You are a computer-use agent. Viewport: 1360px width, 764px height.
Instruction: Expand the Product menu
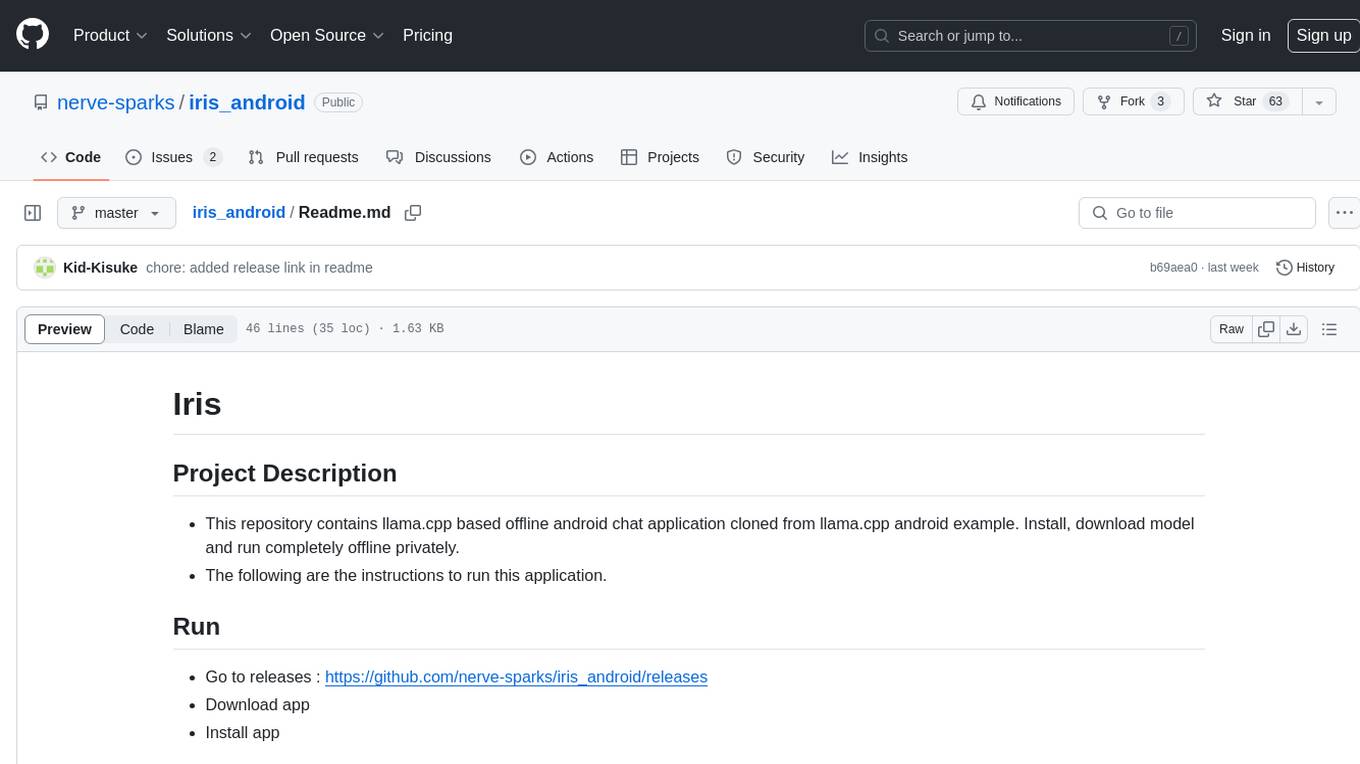coord(110,35)
